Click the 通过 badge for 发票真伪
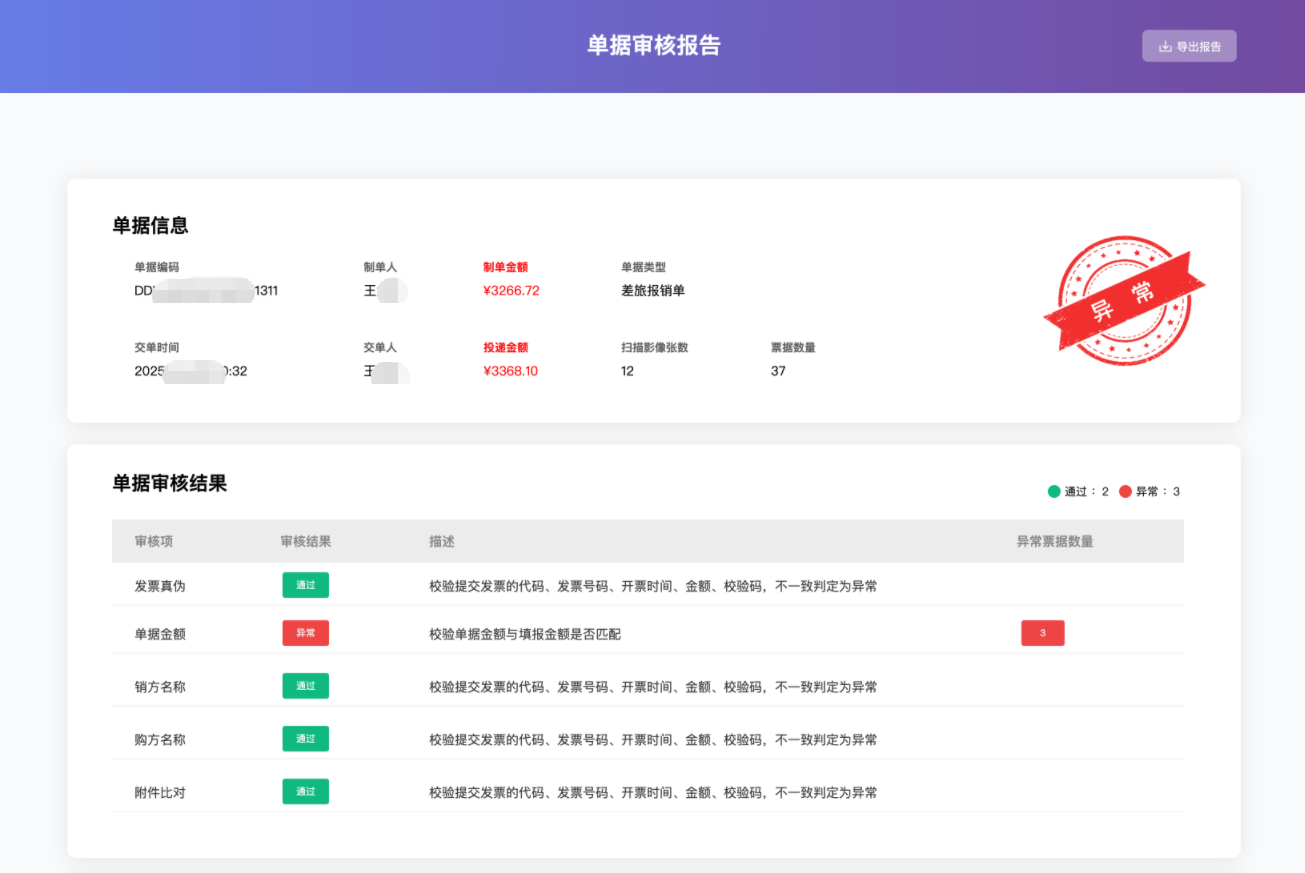 click(x=306, y=585)
